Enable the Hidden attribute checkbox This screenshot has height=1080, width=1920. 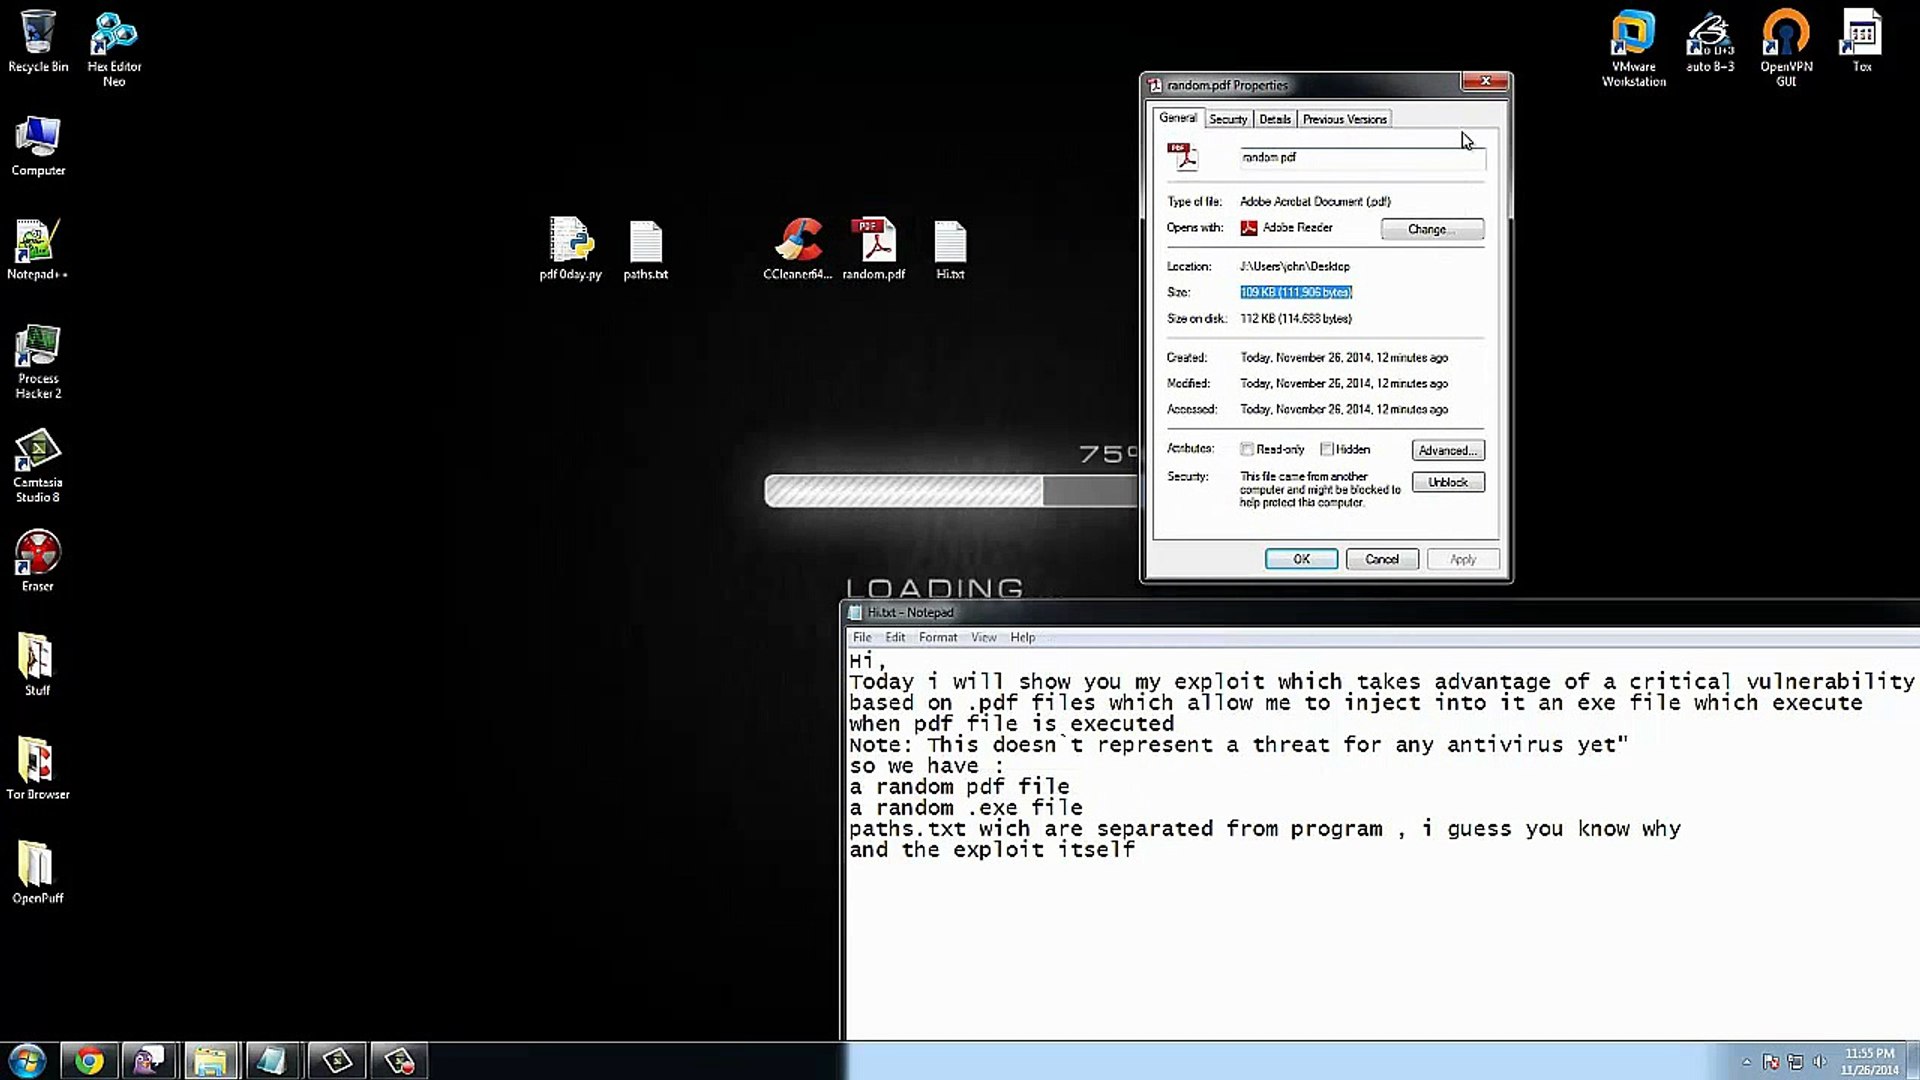pyautogui.click(x=1327, y=449)
